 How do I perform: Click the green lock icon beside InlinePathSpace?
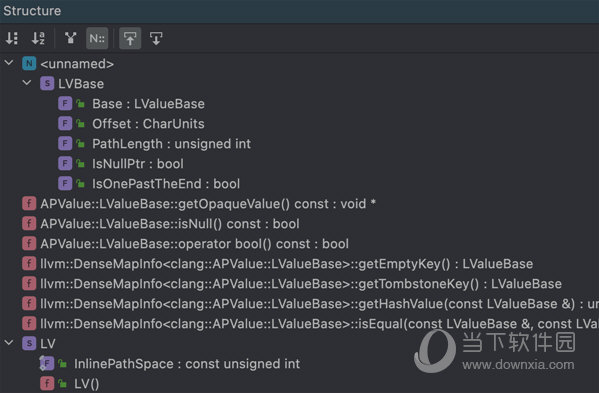[x=63, y=364]
